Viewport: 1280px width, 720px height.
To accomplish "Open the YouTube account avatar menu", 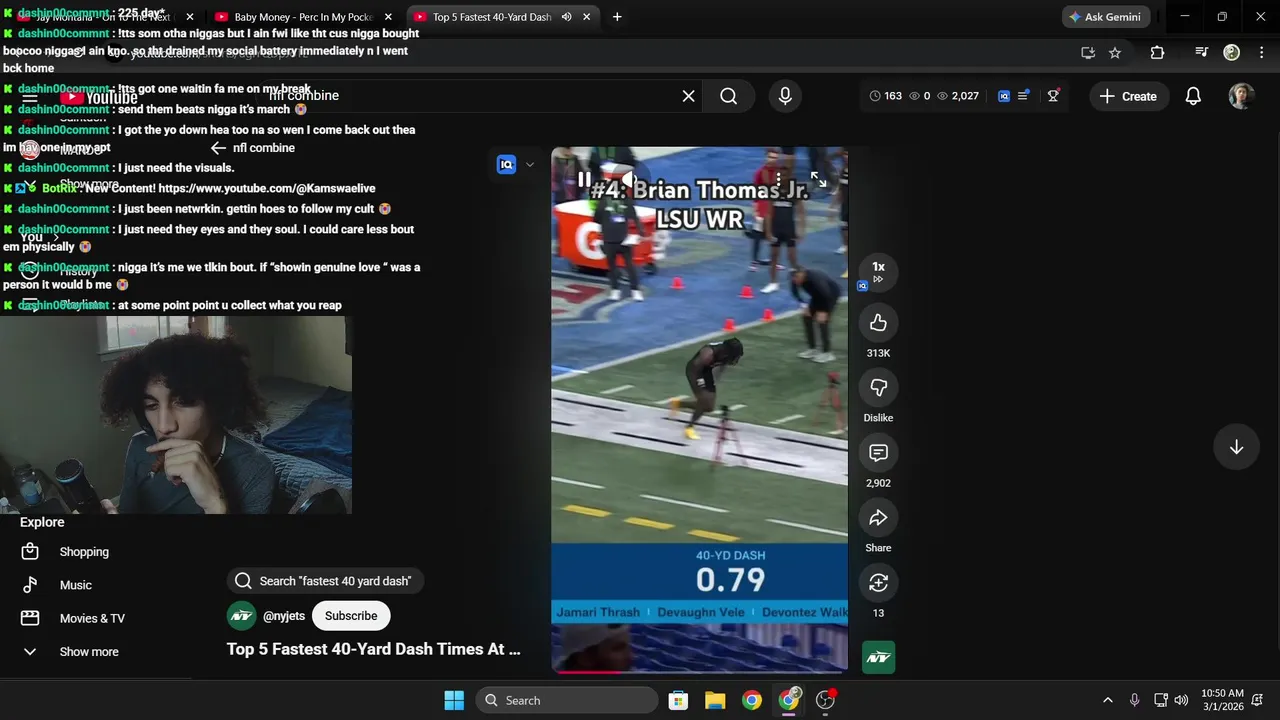I will pyautogui.click(x=1241, y=96).
